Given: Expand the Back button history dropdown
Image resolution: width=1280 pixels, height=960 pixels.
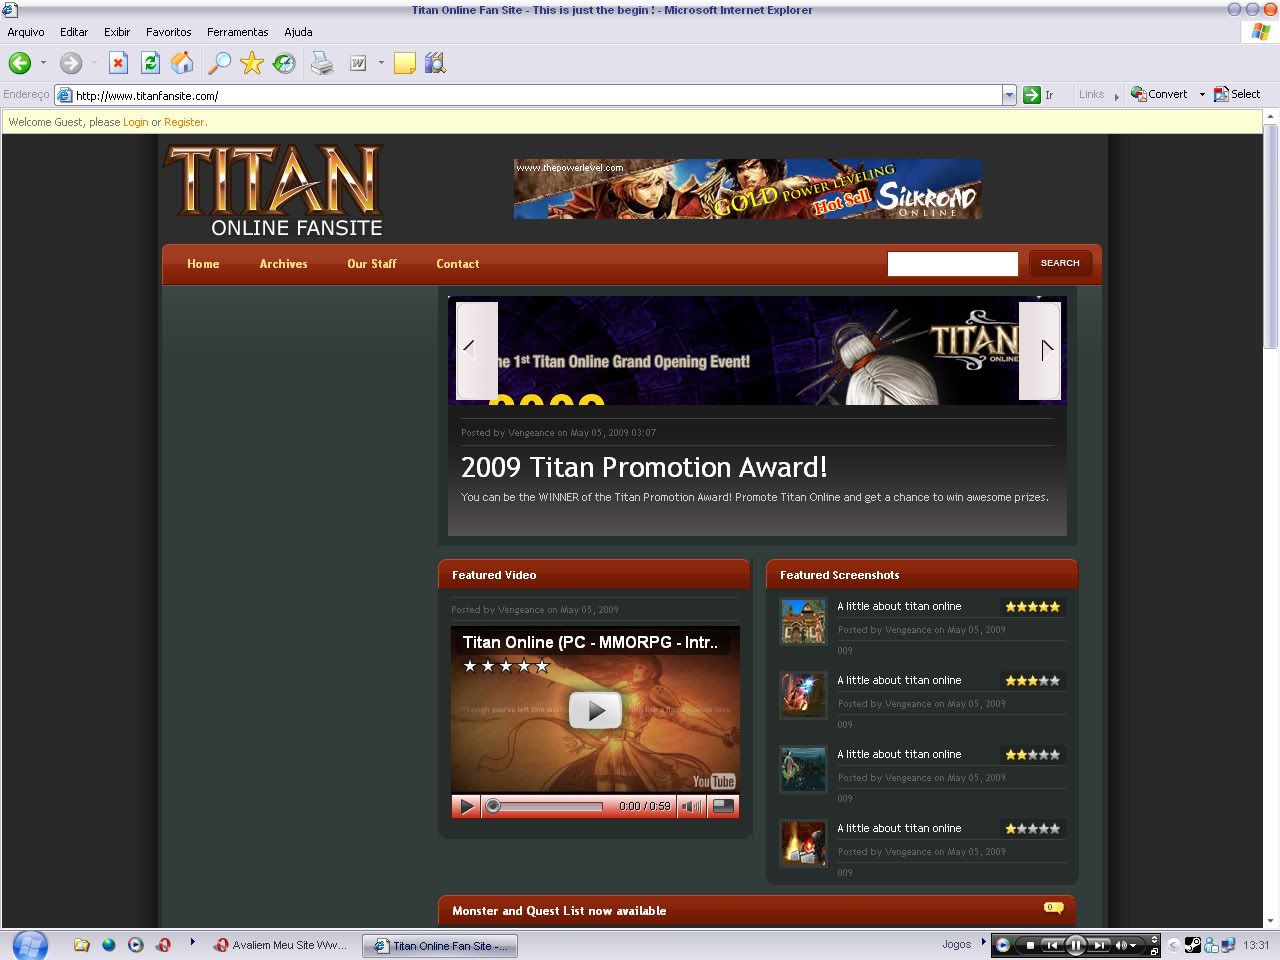Looking at the screenshot, I should (43, 63).
